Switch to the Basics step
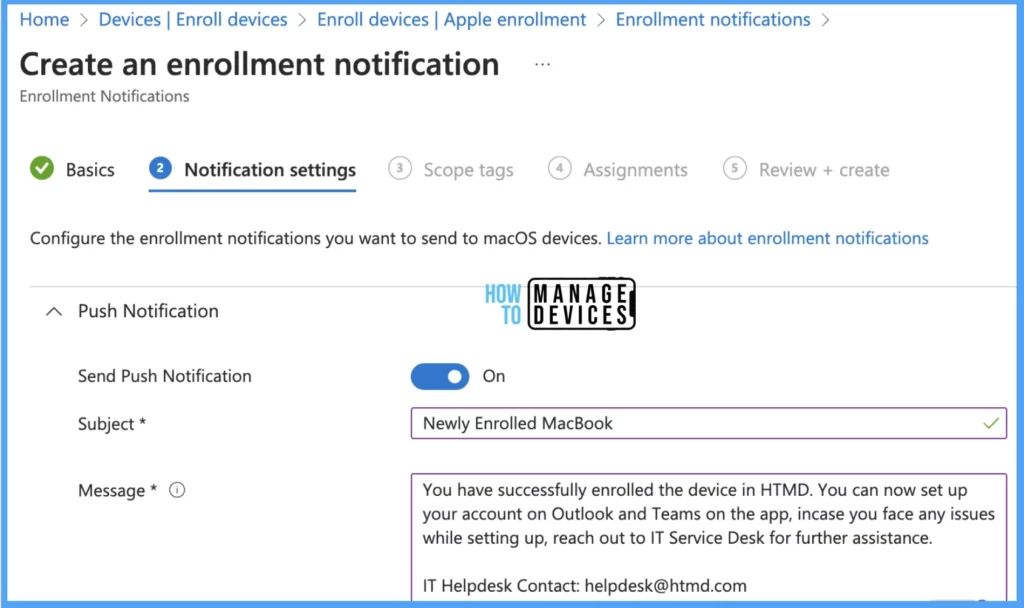This screenshot has height=608, width=1024. [89, 170]
